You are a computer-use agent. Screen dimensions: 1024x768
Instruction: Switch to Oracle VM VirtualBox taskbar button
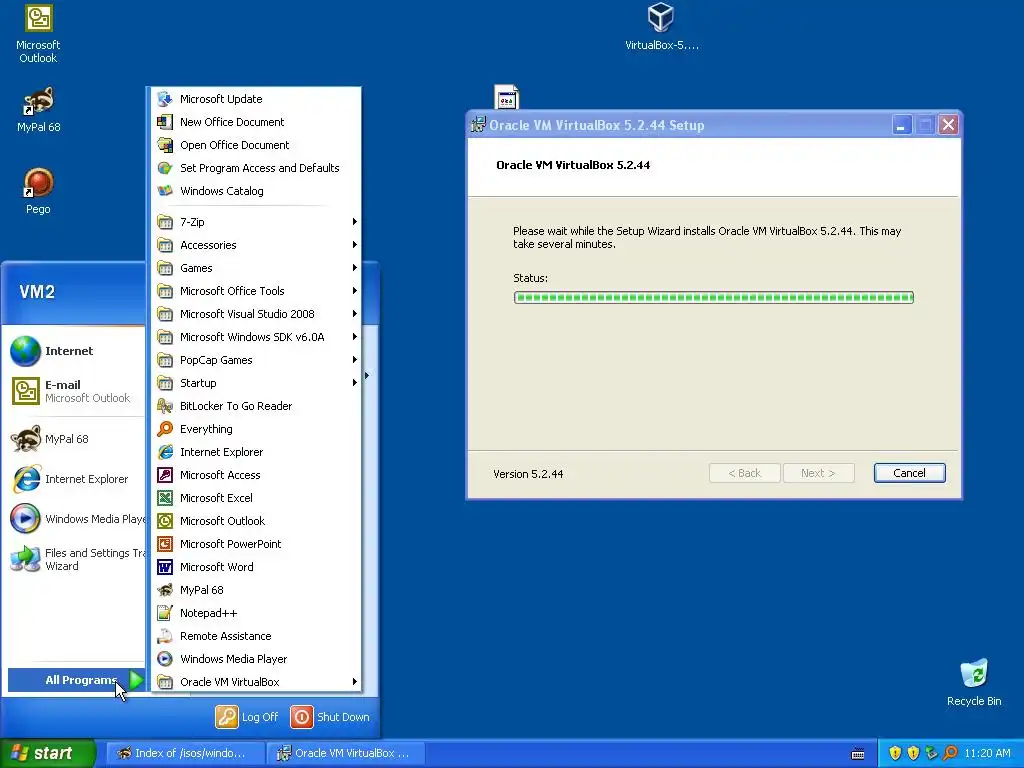coord(346,753)
